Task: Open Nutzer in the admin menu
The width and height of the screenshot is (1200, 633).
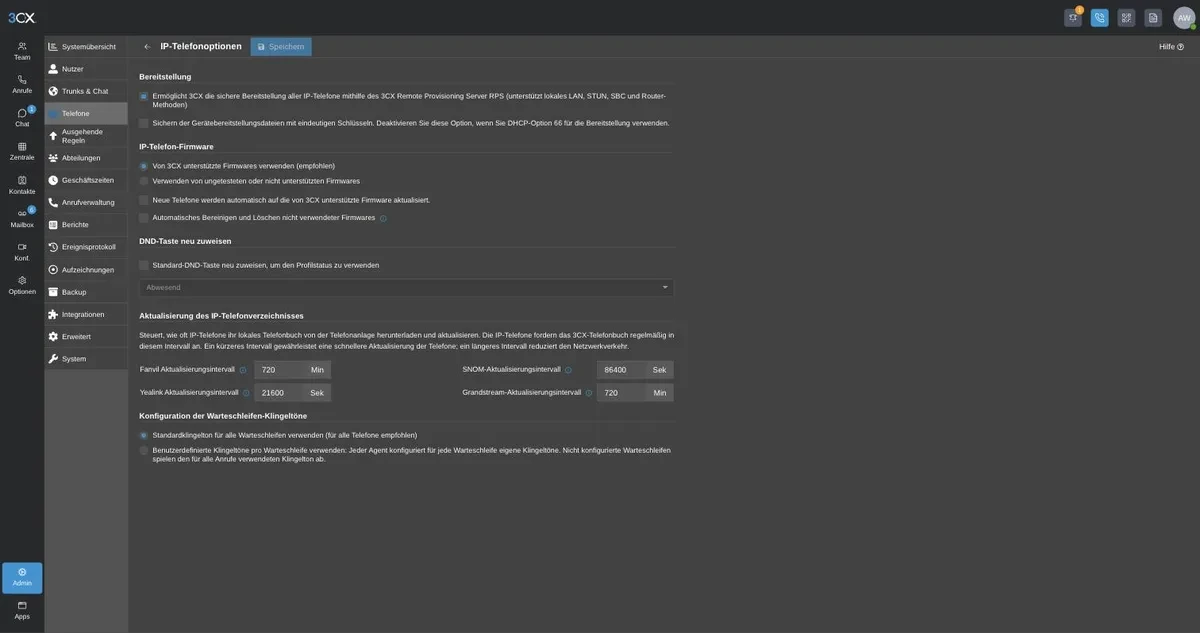Action: click(x=86, y=69)
